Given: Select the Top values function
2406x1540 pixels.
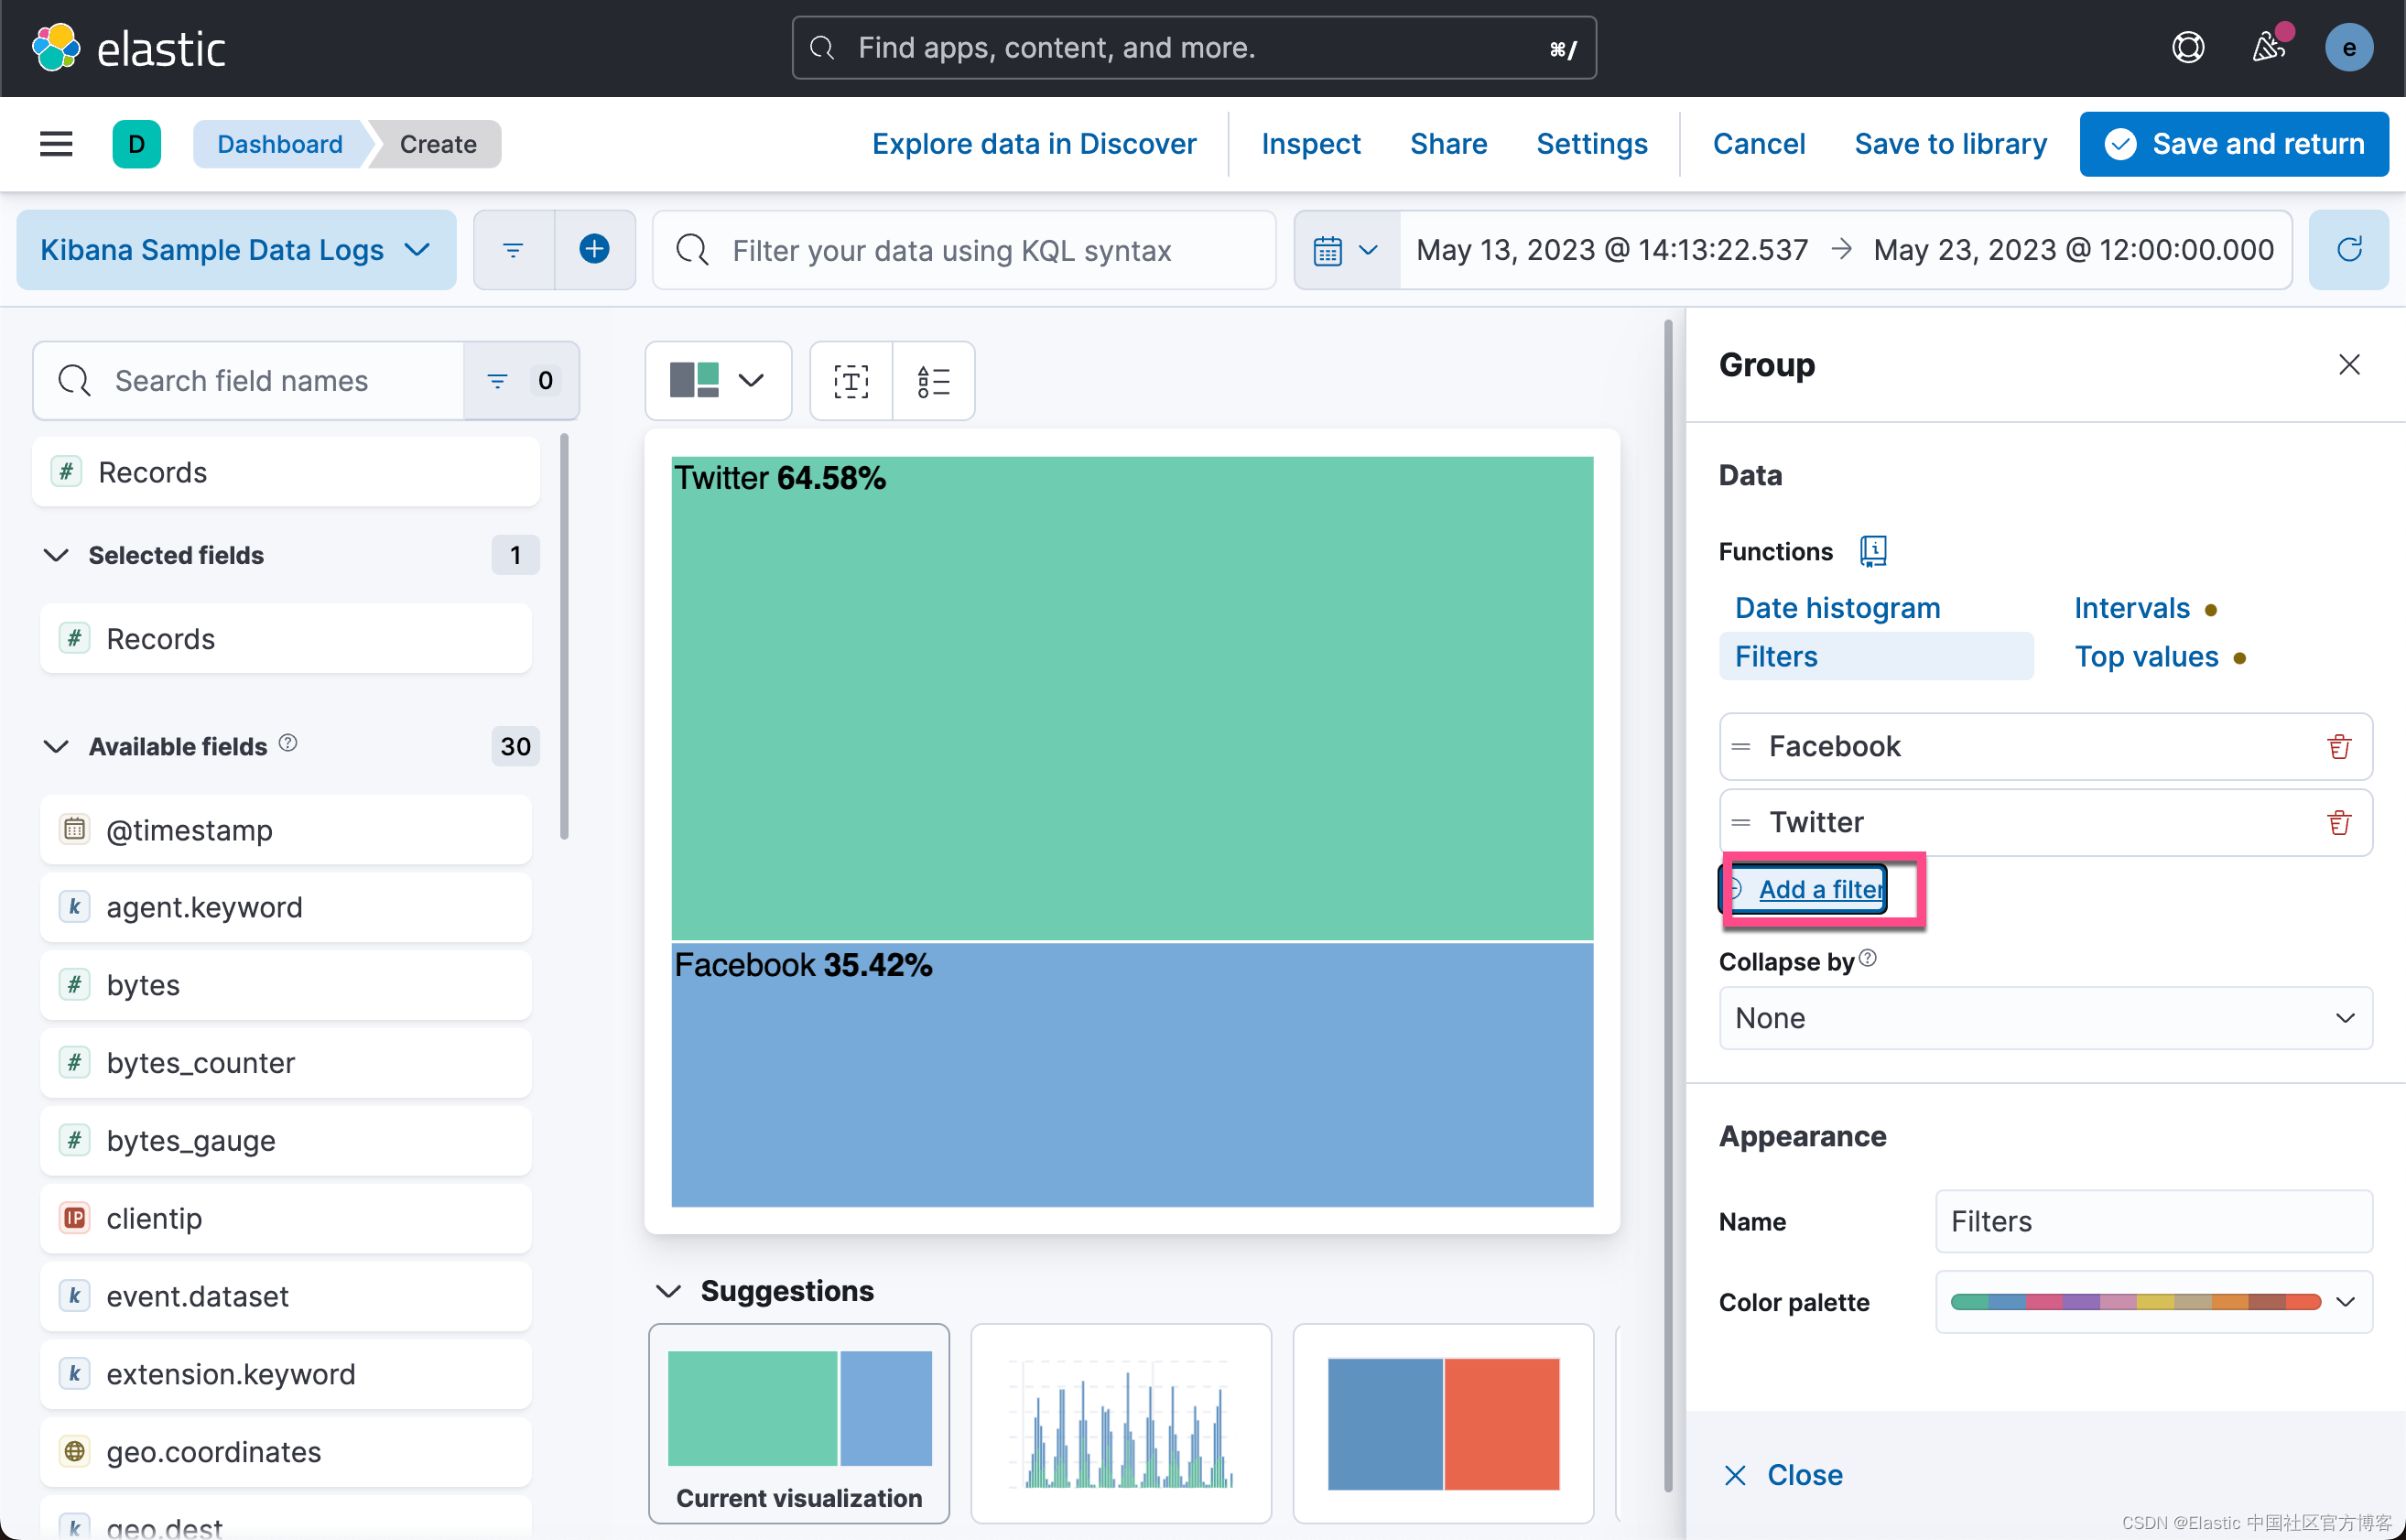Looking at the screenshot, I should [x=2146, y=656].
